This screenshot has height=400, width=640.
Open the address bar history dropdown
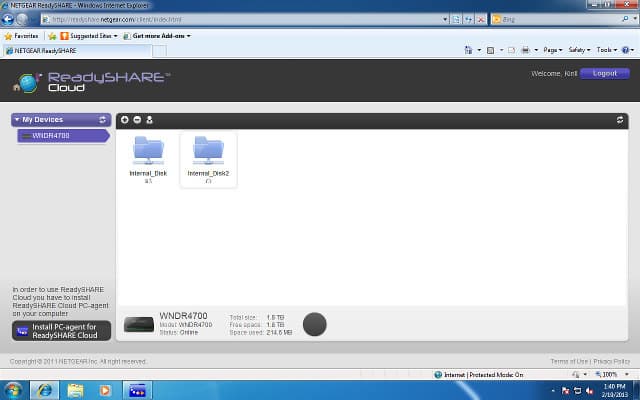(445, 19)
